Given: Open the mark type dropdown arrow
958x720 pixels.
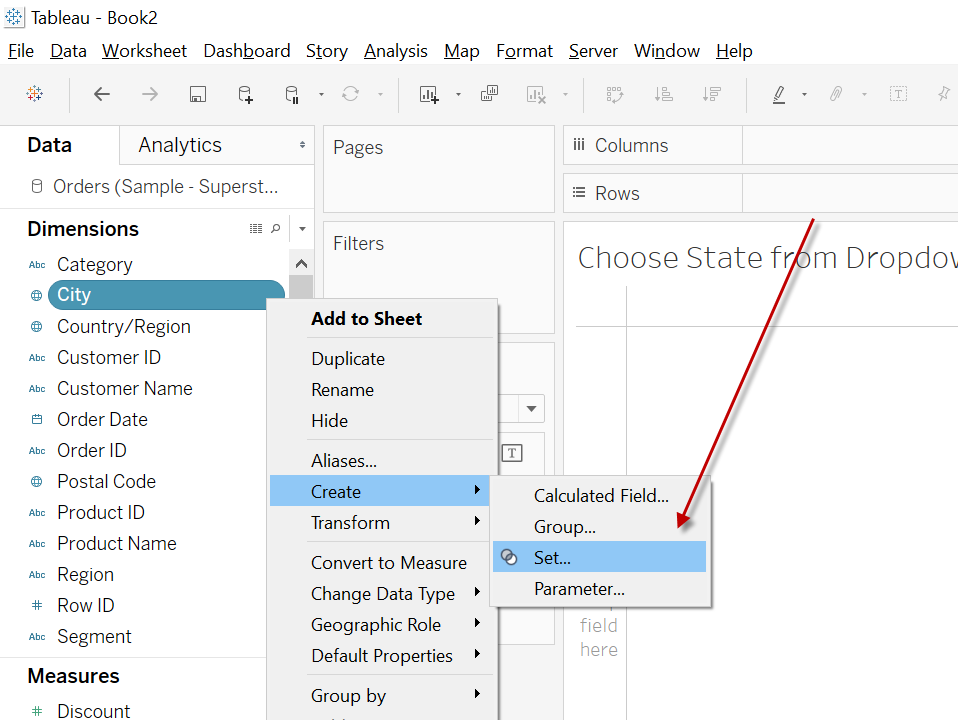Looking at the screenshot, I should pos(531,408).
